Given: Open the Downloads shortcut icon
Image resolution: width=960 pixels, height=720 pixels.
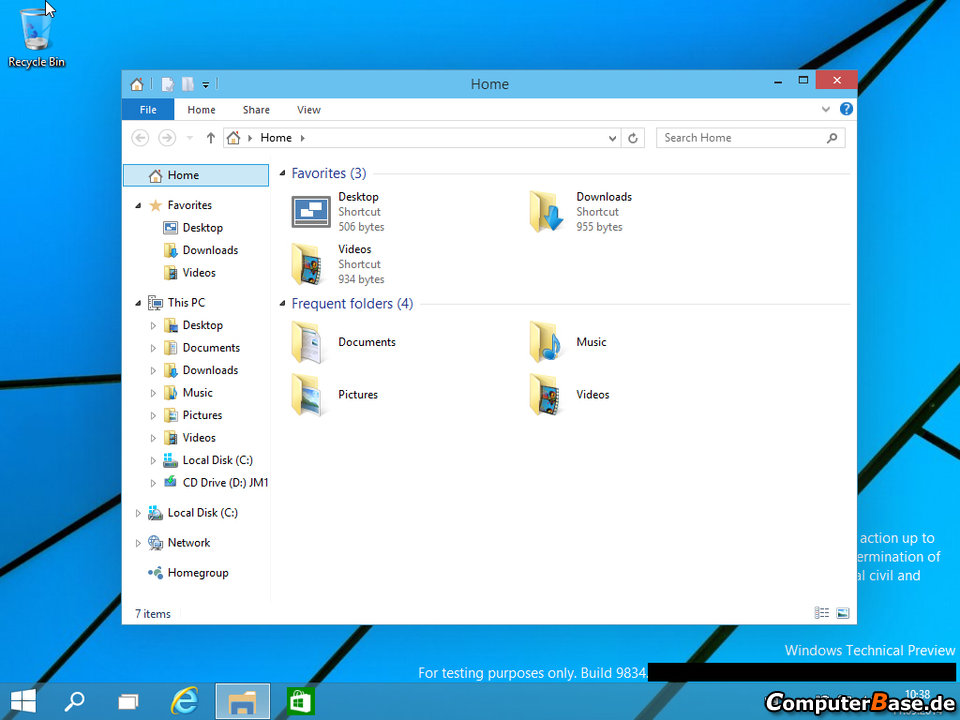Looking at the screenshot, I should (546, 211).
